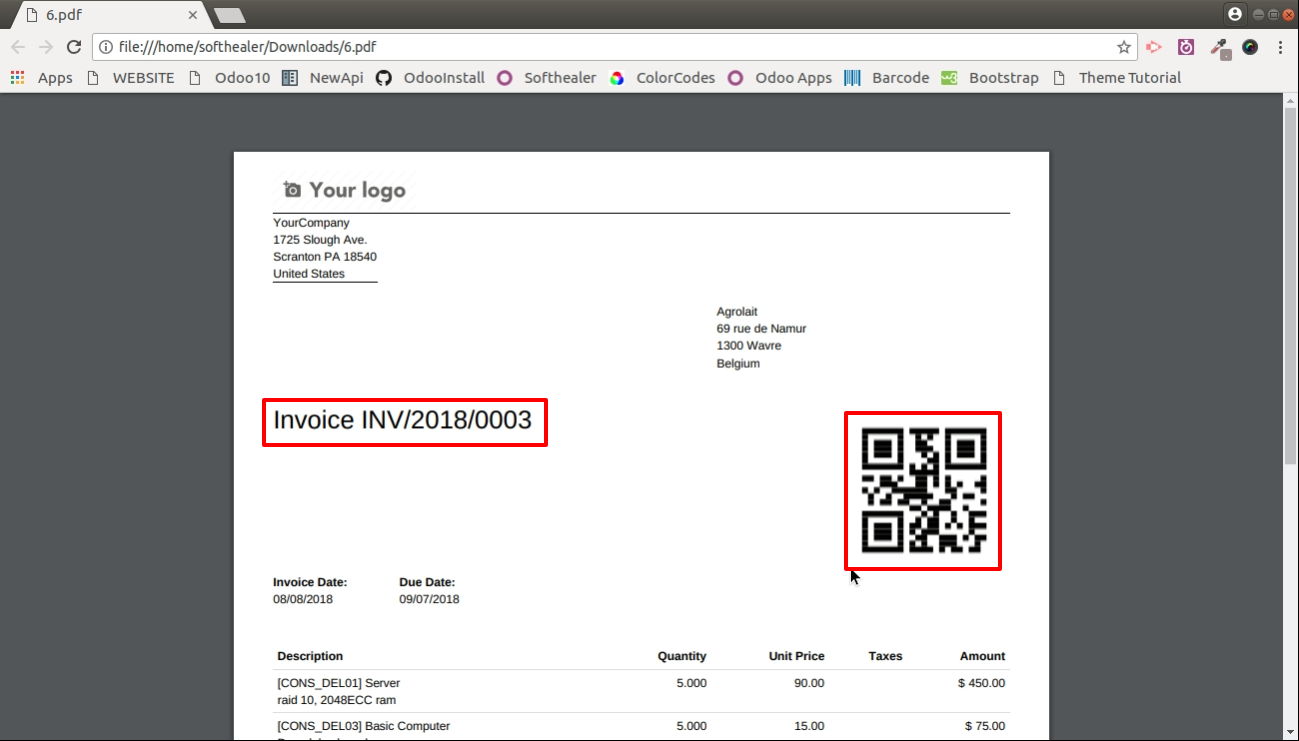Click the [CONS_DEL03] Basic Computer line
1299x741 pixels.
pos(364,727)
